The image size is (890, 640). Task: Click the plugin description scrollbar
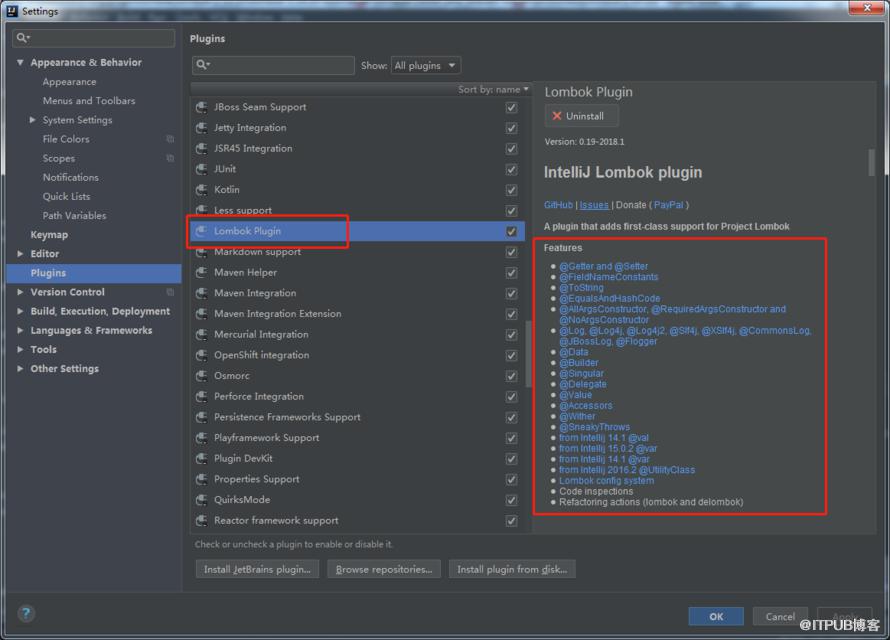[x=872, y=163]
